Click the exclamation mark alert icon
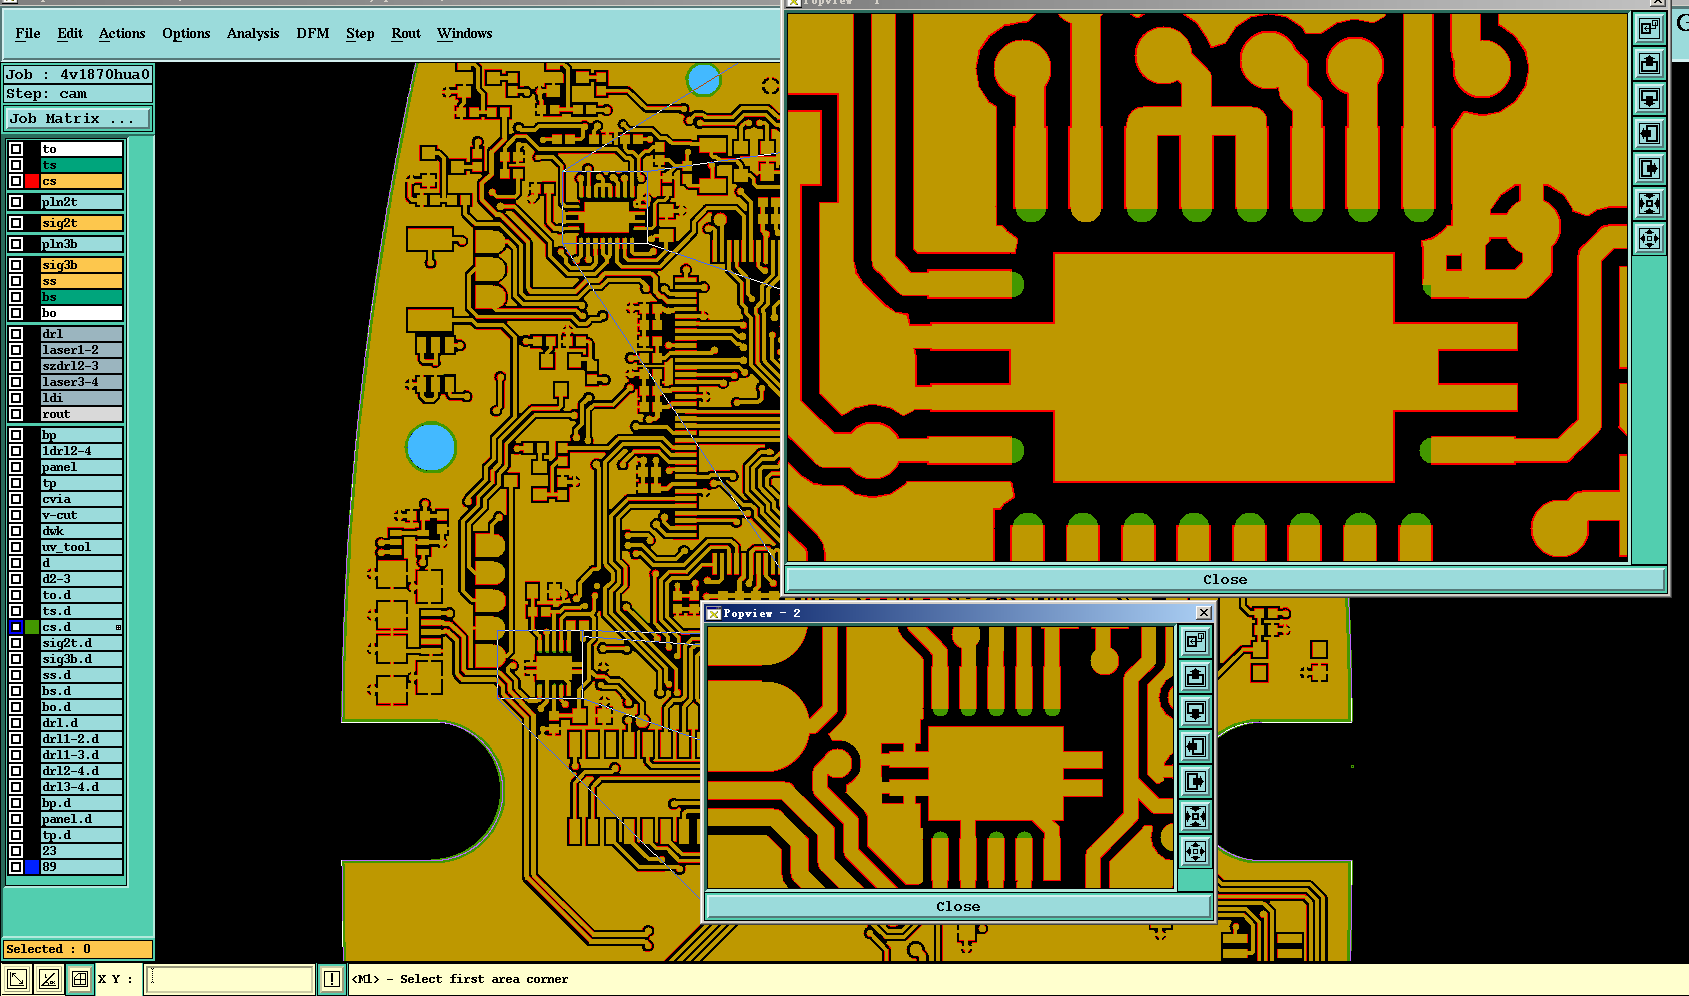The image size is (1689, 996). pyautogui.click(x=332, y=979)
